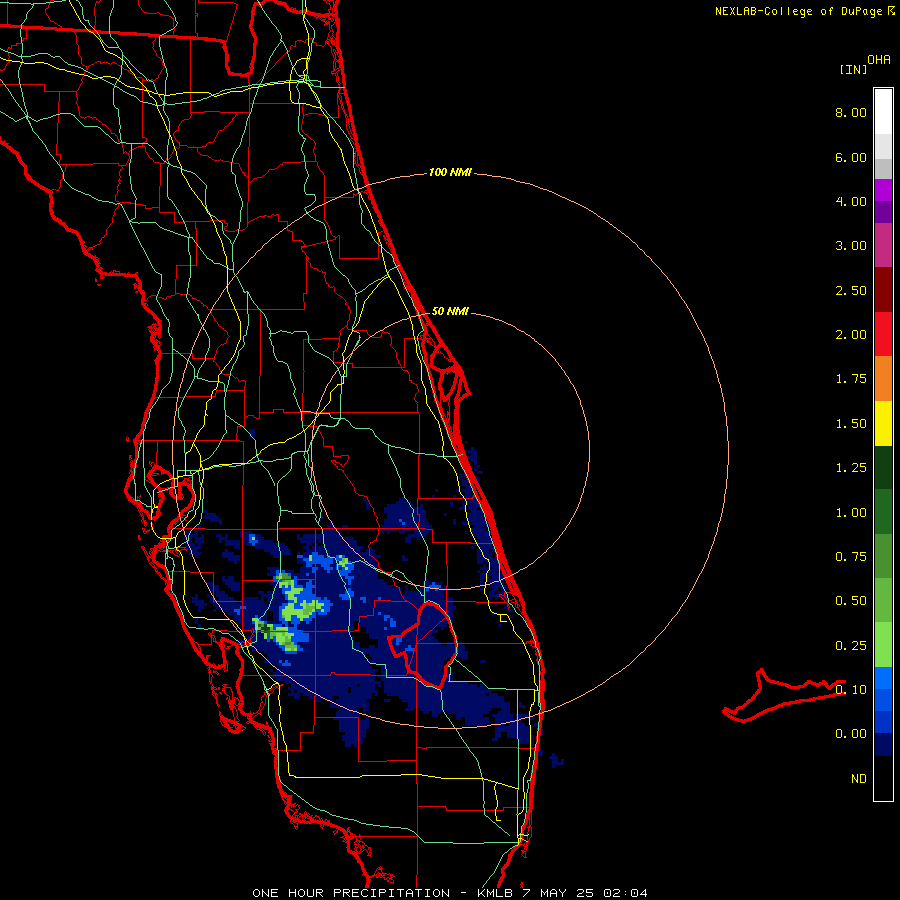900x900 pixels.
Task: Click the 1.50 legend value
Action: [851, 424]
